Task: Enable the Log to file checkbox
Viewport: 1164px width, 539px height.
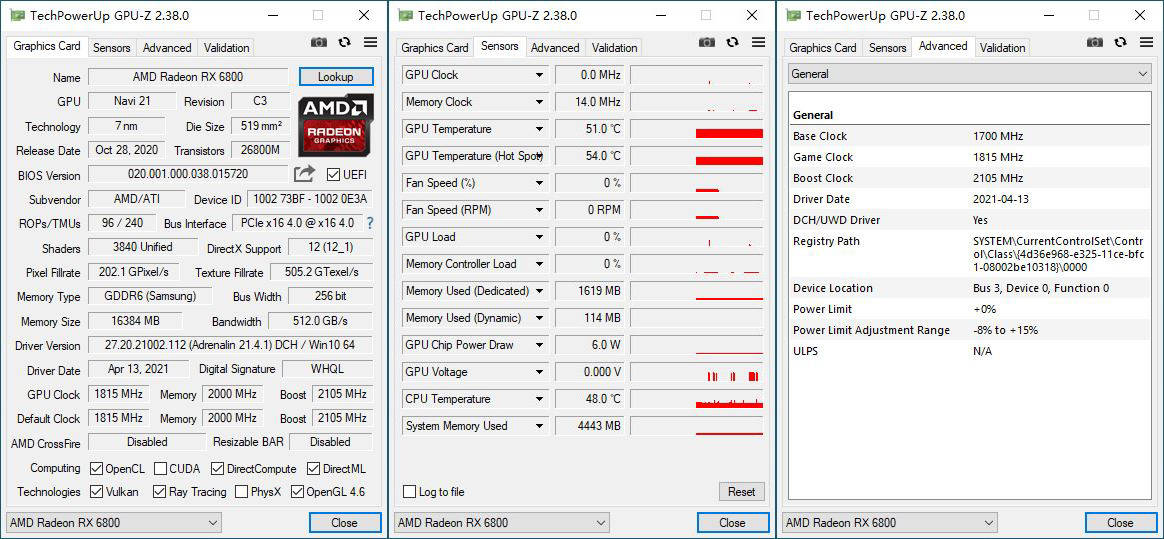Action: 409,491
